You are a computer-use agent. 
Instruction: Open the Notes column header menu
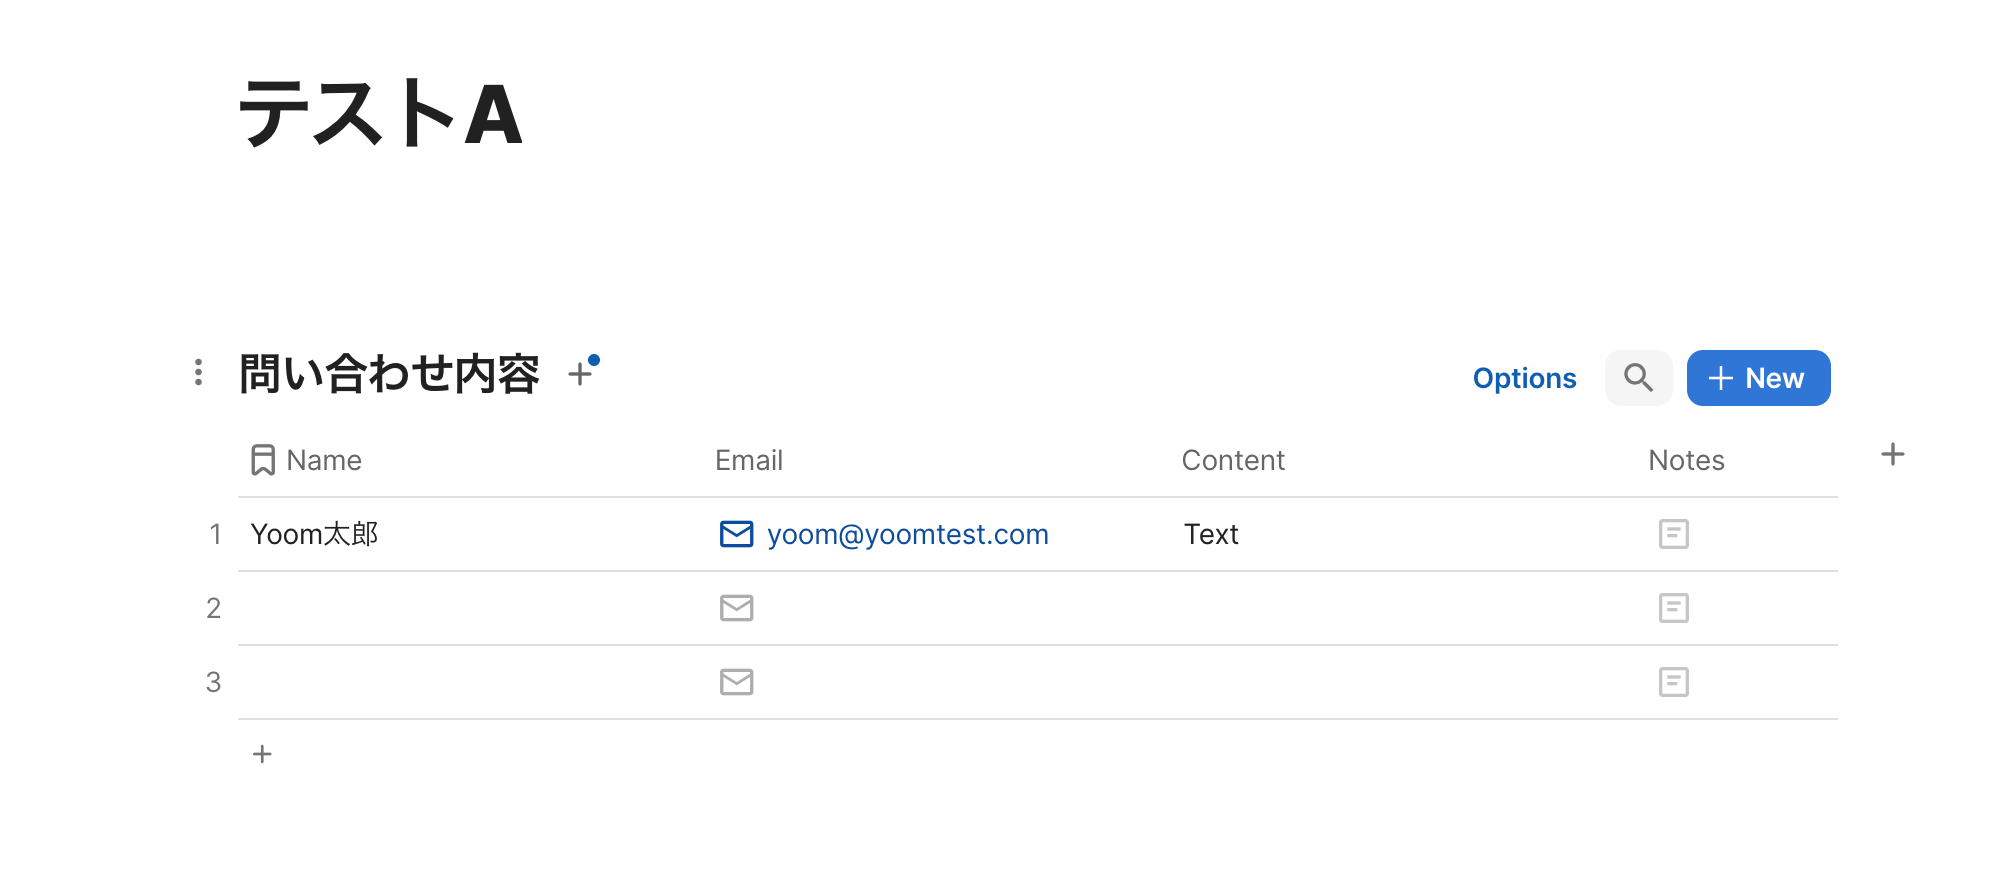tap(1686, 460)
